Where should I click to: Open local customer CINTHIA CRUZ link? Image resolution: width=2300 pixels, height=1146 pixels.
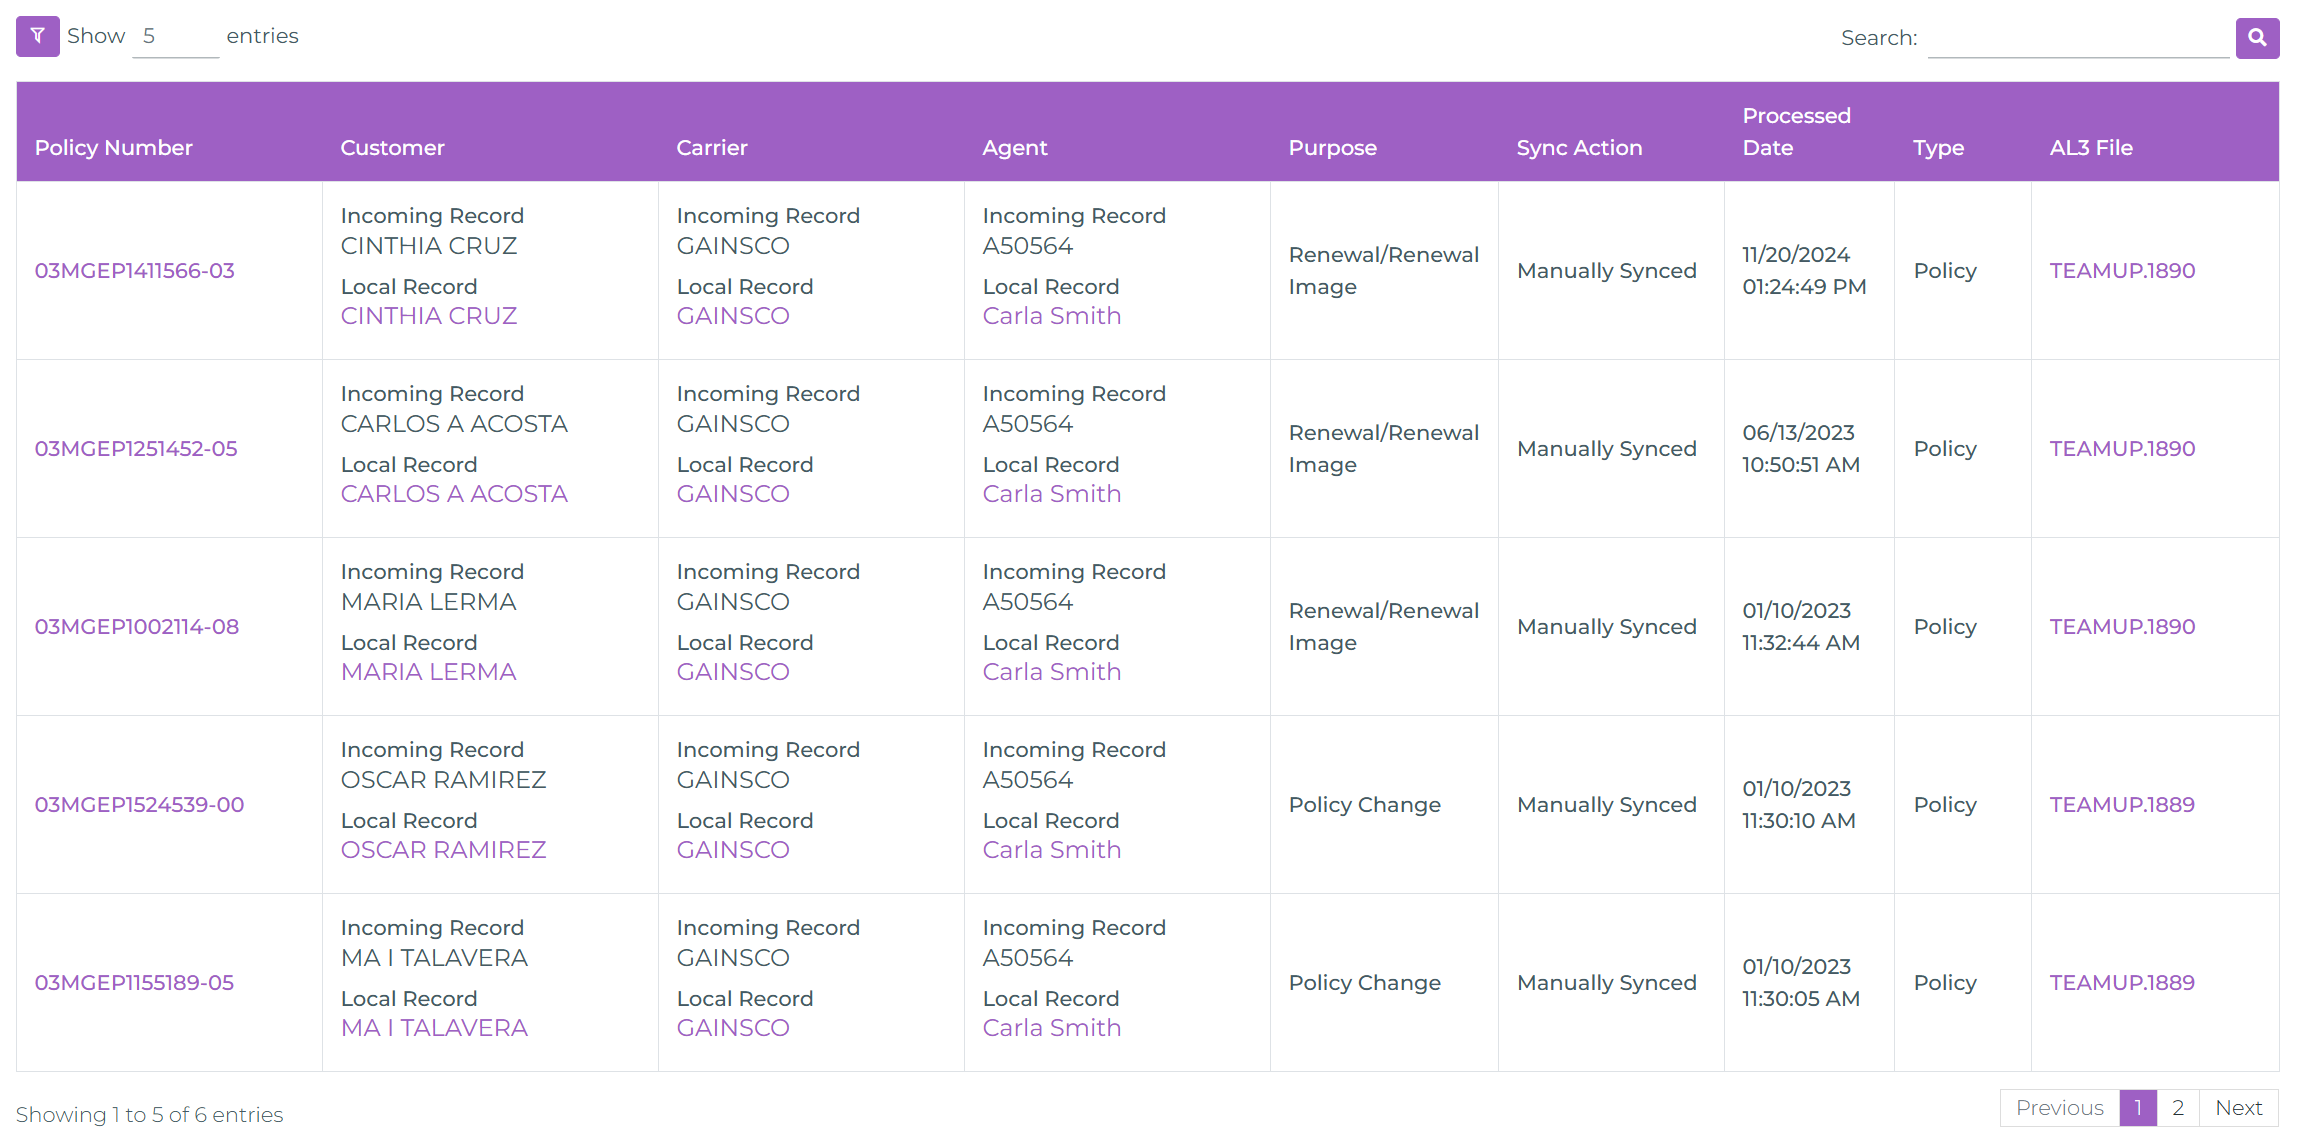pyautogui.click(x=428, y=316)
